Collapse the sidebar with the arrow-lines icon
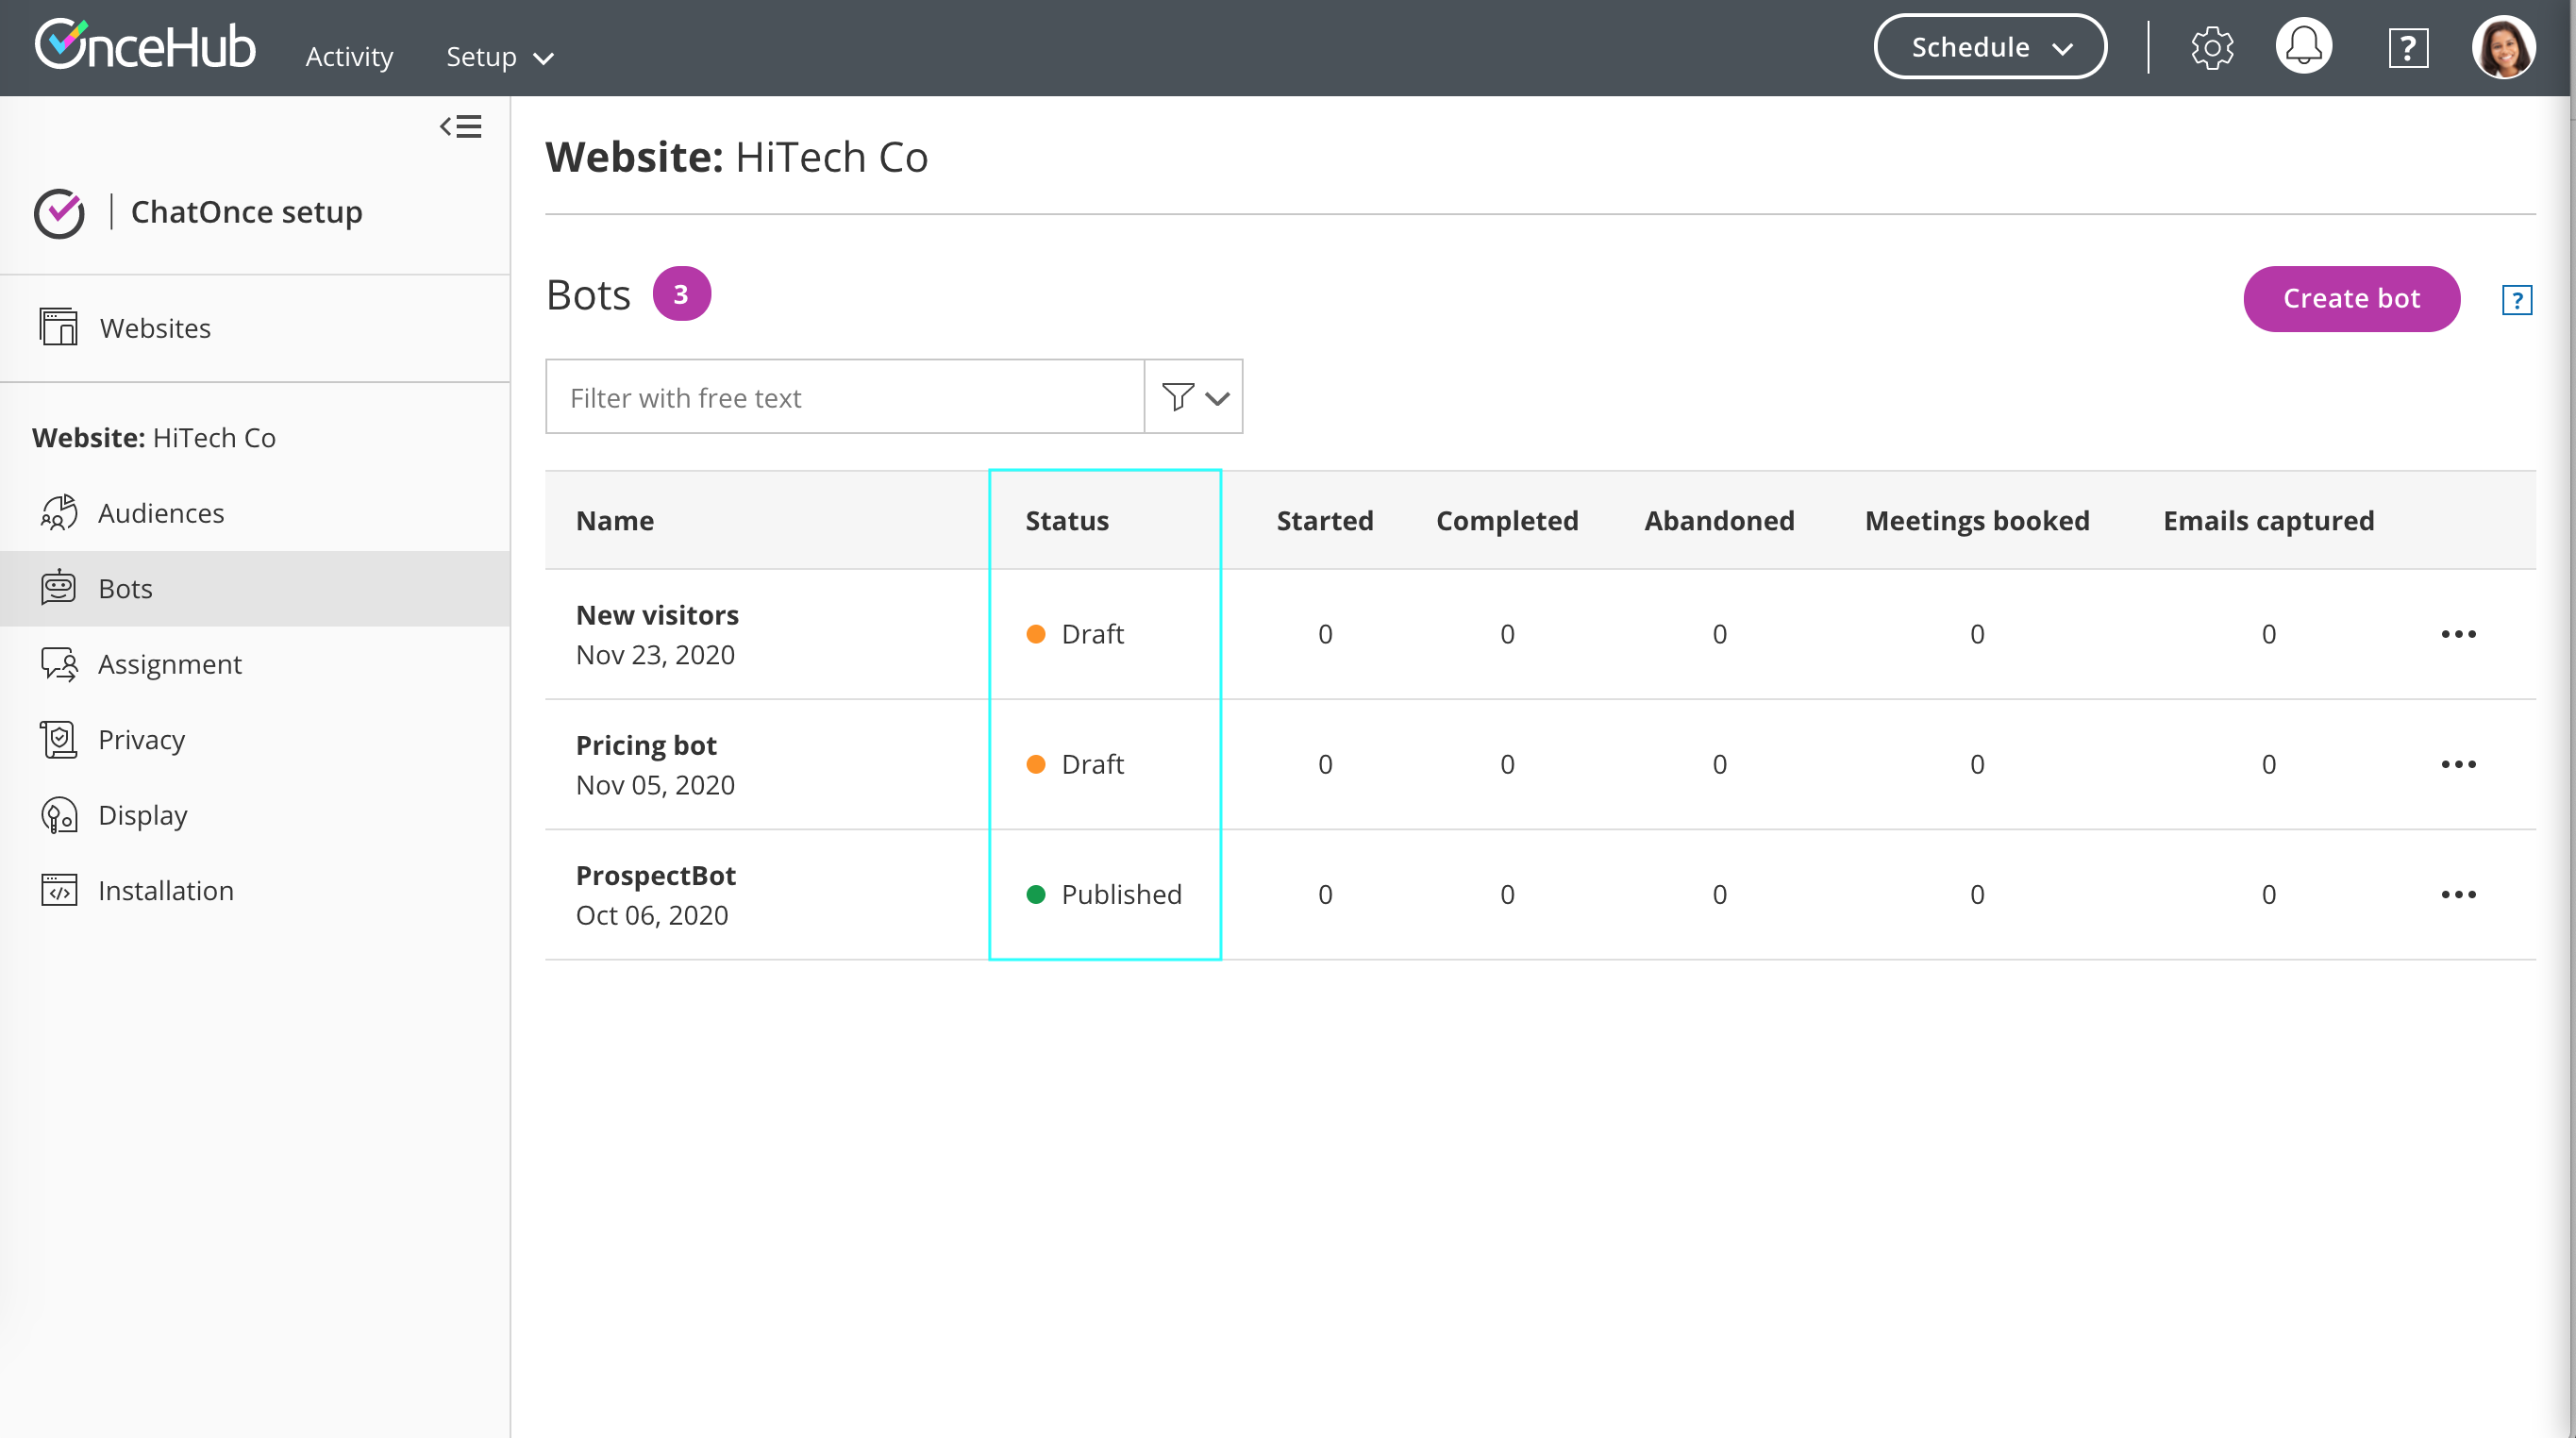The image size is (2576, 1438). (461, 127)
